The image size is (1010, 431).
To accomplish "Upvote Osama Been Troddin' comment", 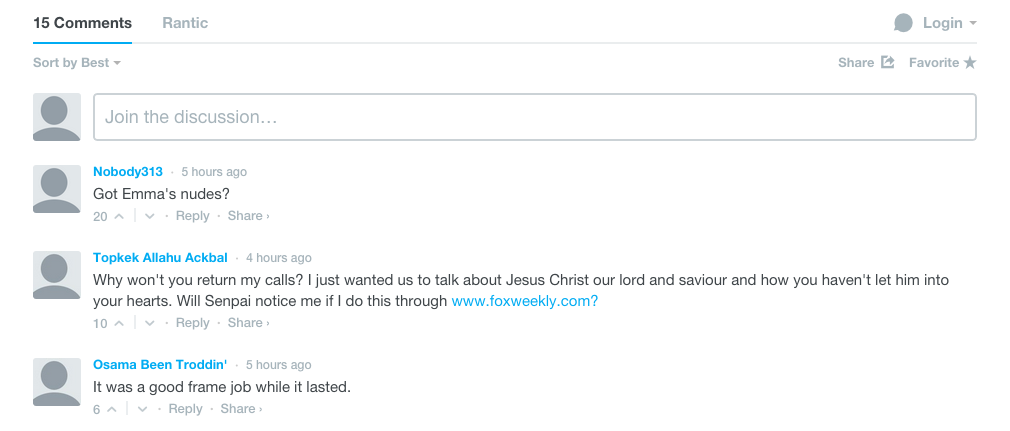I will (111, 409).
